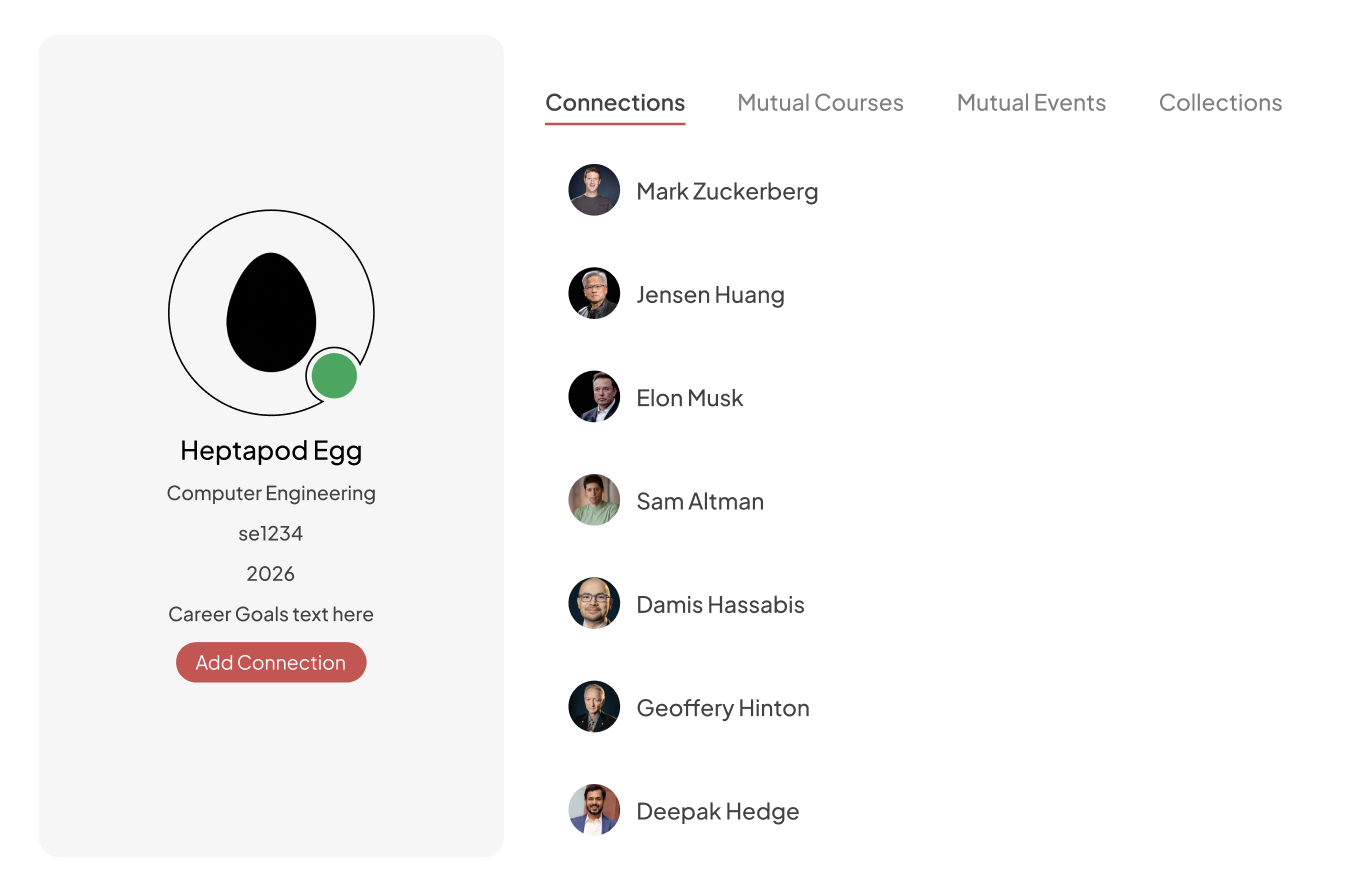Click Elon Musk's avatar photo
Screen dimensions: 1356x888
(x=594, y=397)
